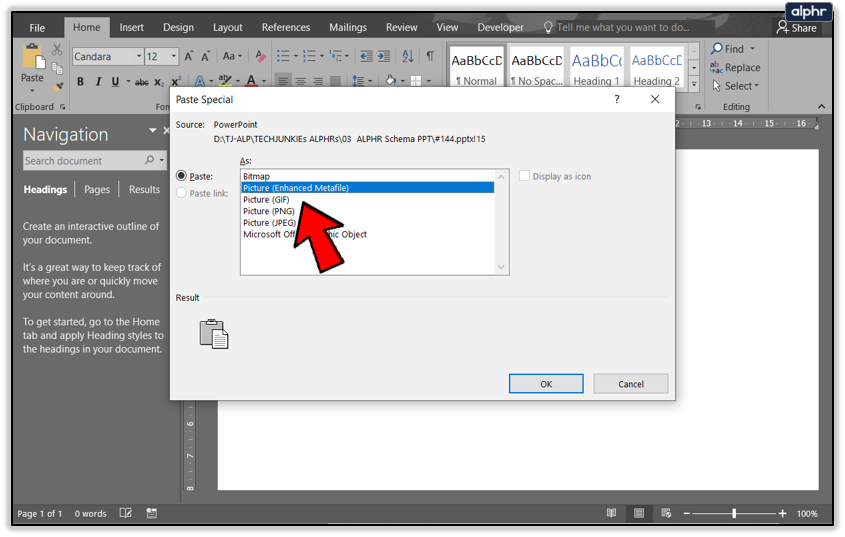Check the Display as icon checkbox
Image resolution: width=845 pixels, height=537 pixels.
pos(524,176)
